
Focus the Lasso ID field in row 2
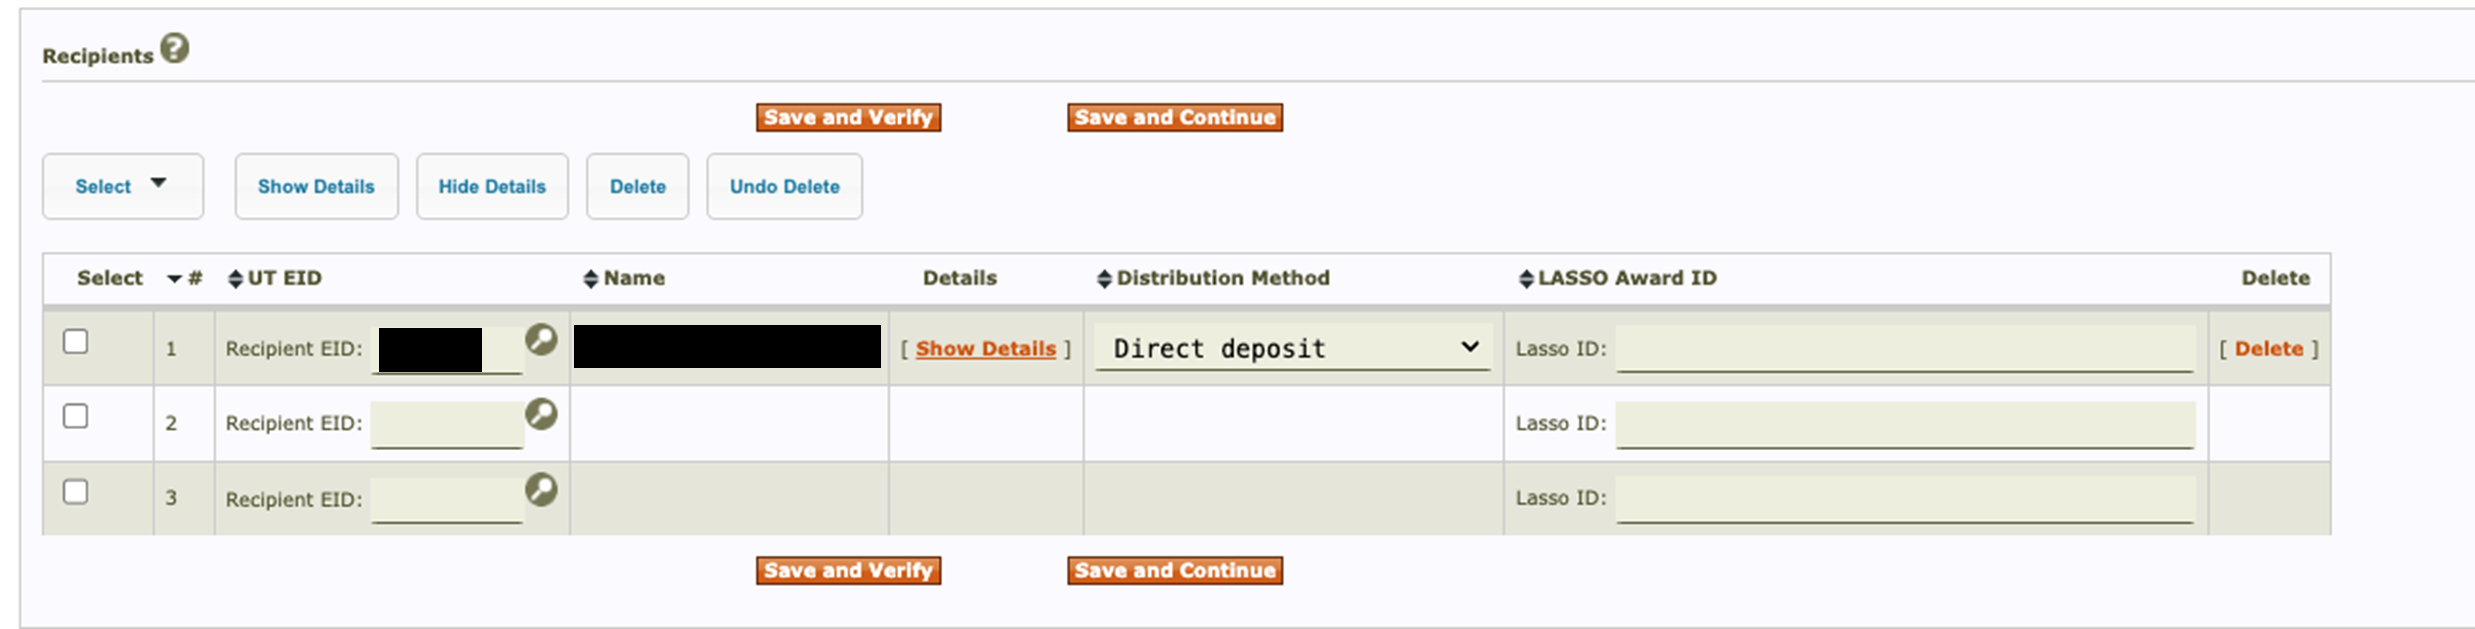point(1904,424)
